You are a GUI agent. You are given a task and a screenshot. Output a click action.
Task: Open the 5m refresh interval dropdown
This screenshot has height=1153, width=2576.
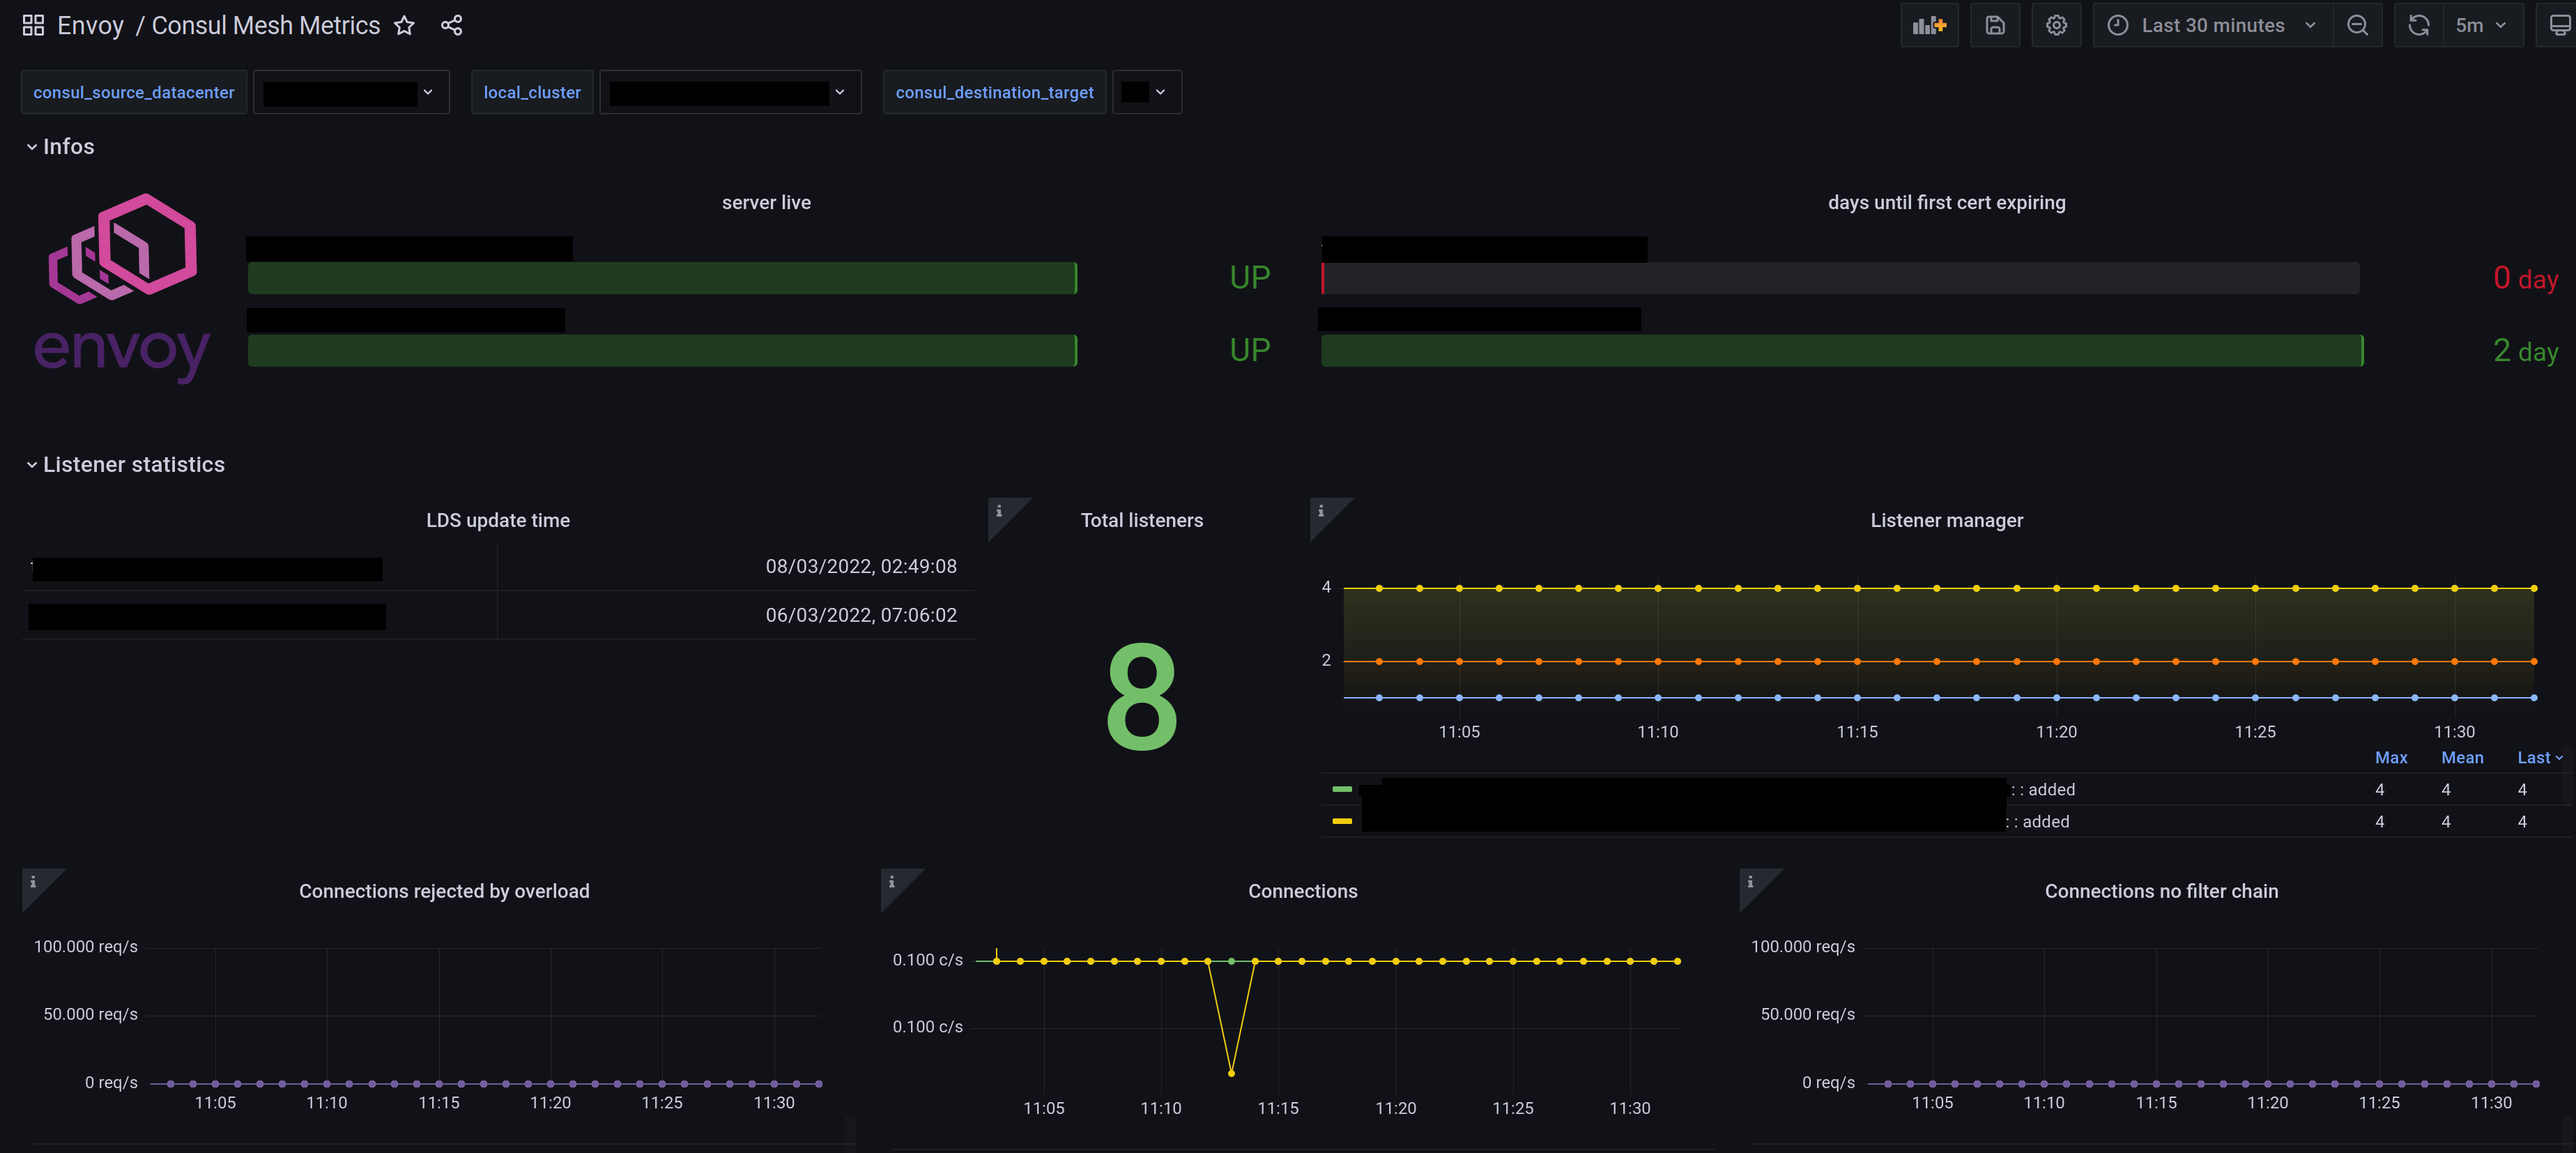click(x=2480, y=26)
